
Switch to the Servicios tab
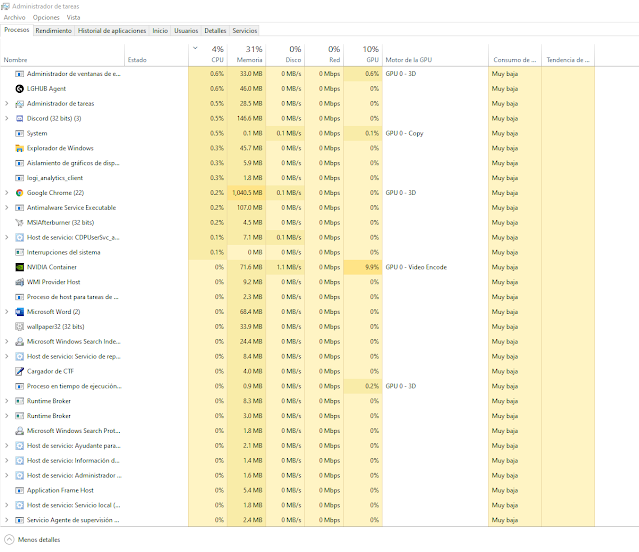pos(245,31)
